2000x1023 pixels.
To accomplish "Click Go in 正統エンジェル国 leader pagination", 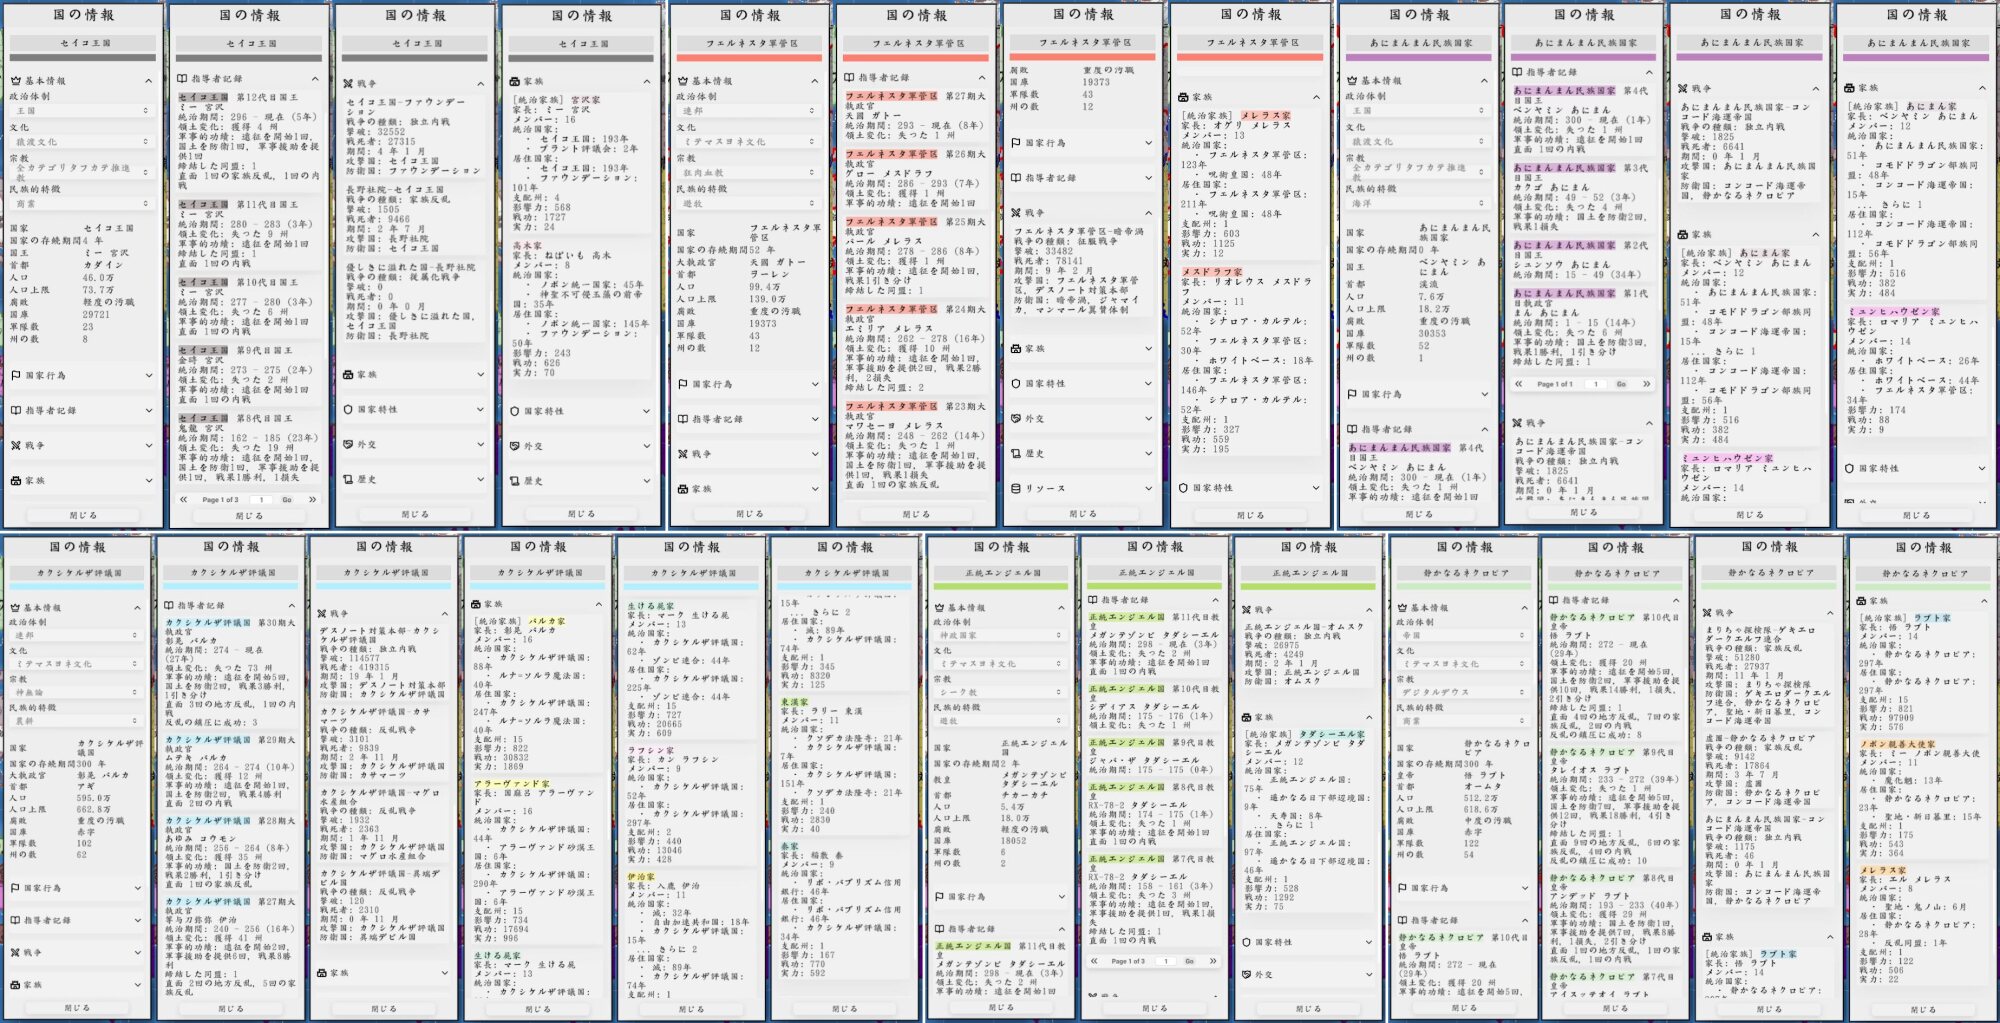I will pos(1189,961).
